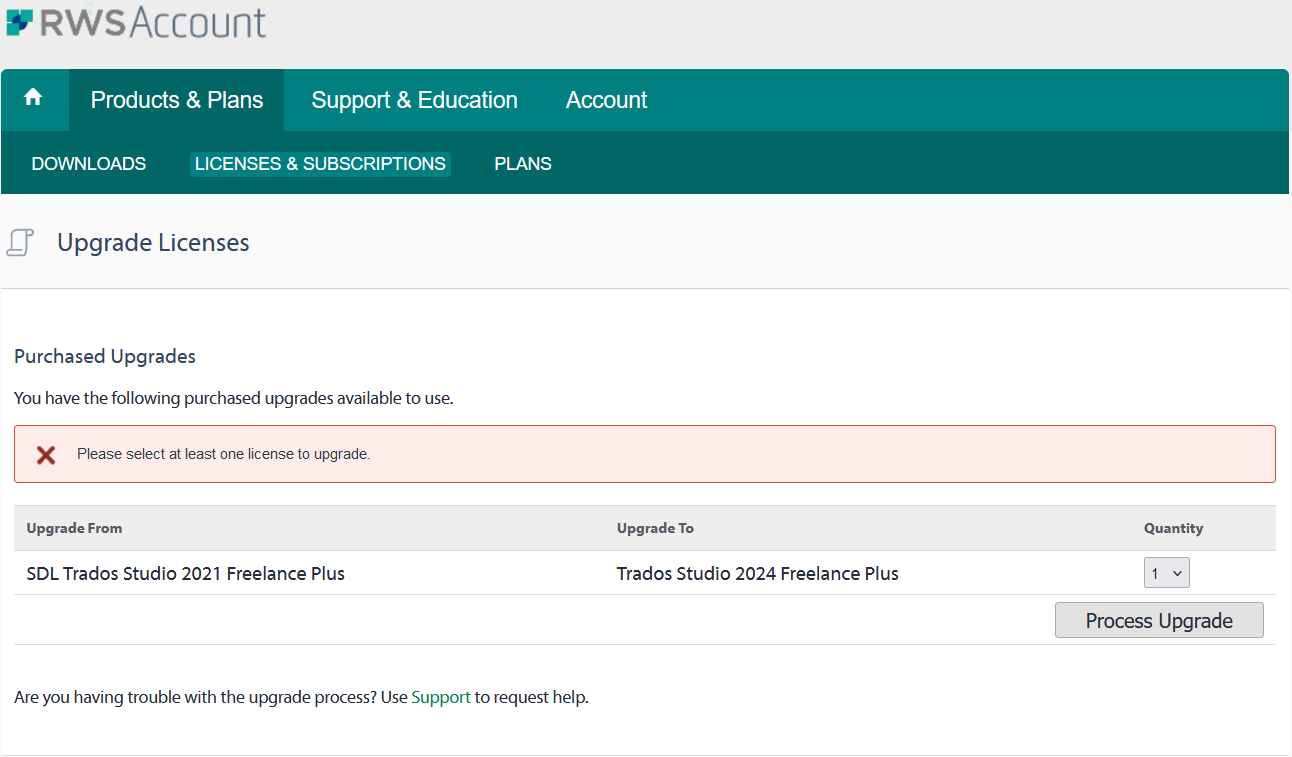This screenshot has width=1292, height=757.
Task: Go to the Plans submenu item
Action: (x=523, y=164)
